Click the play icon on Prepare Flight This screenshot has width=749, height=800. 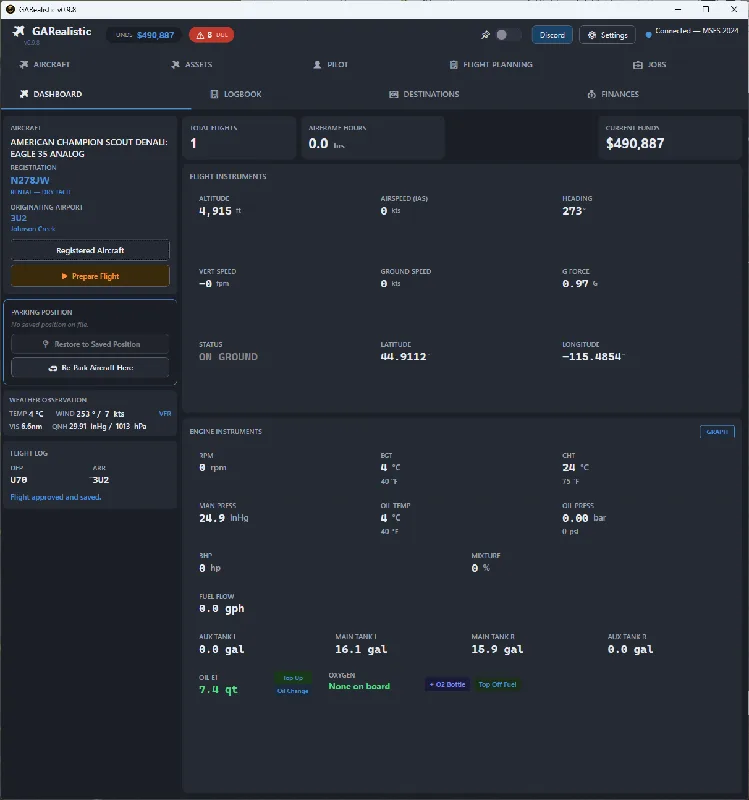[64, 276]
